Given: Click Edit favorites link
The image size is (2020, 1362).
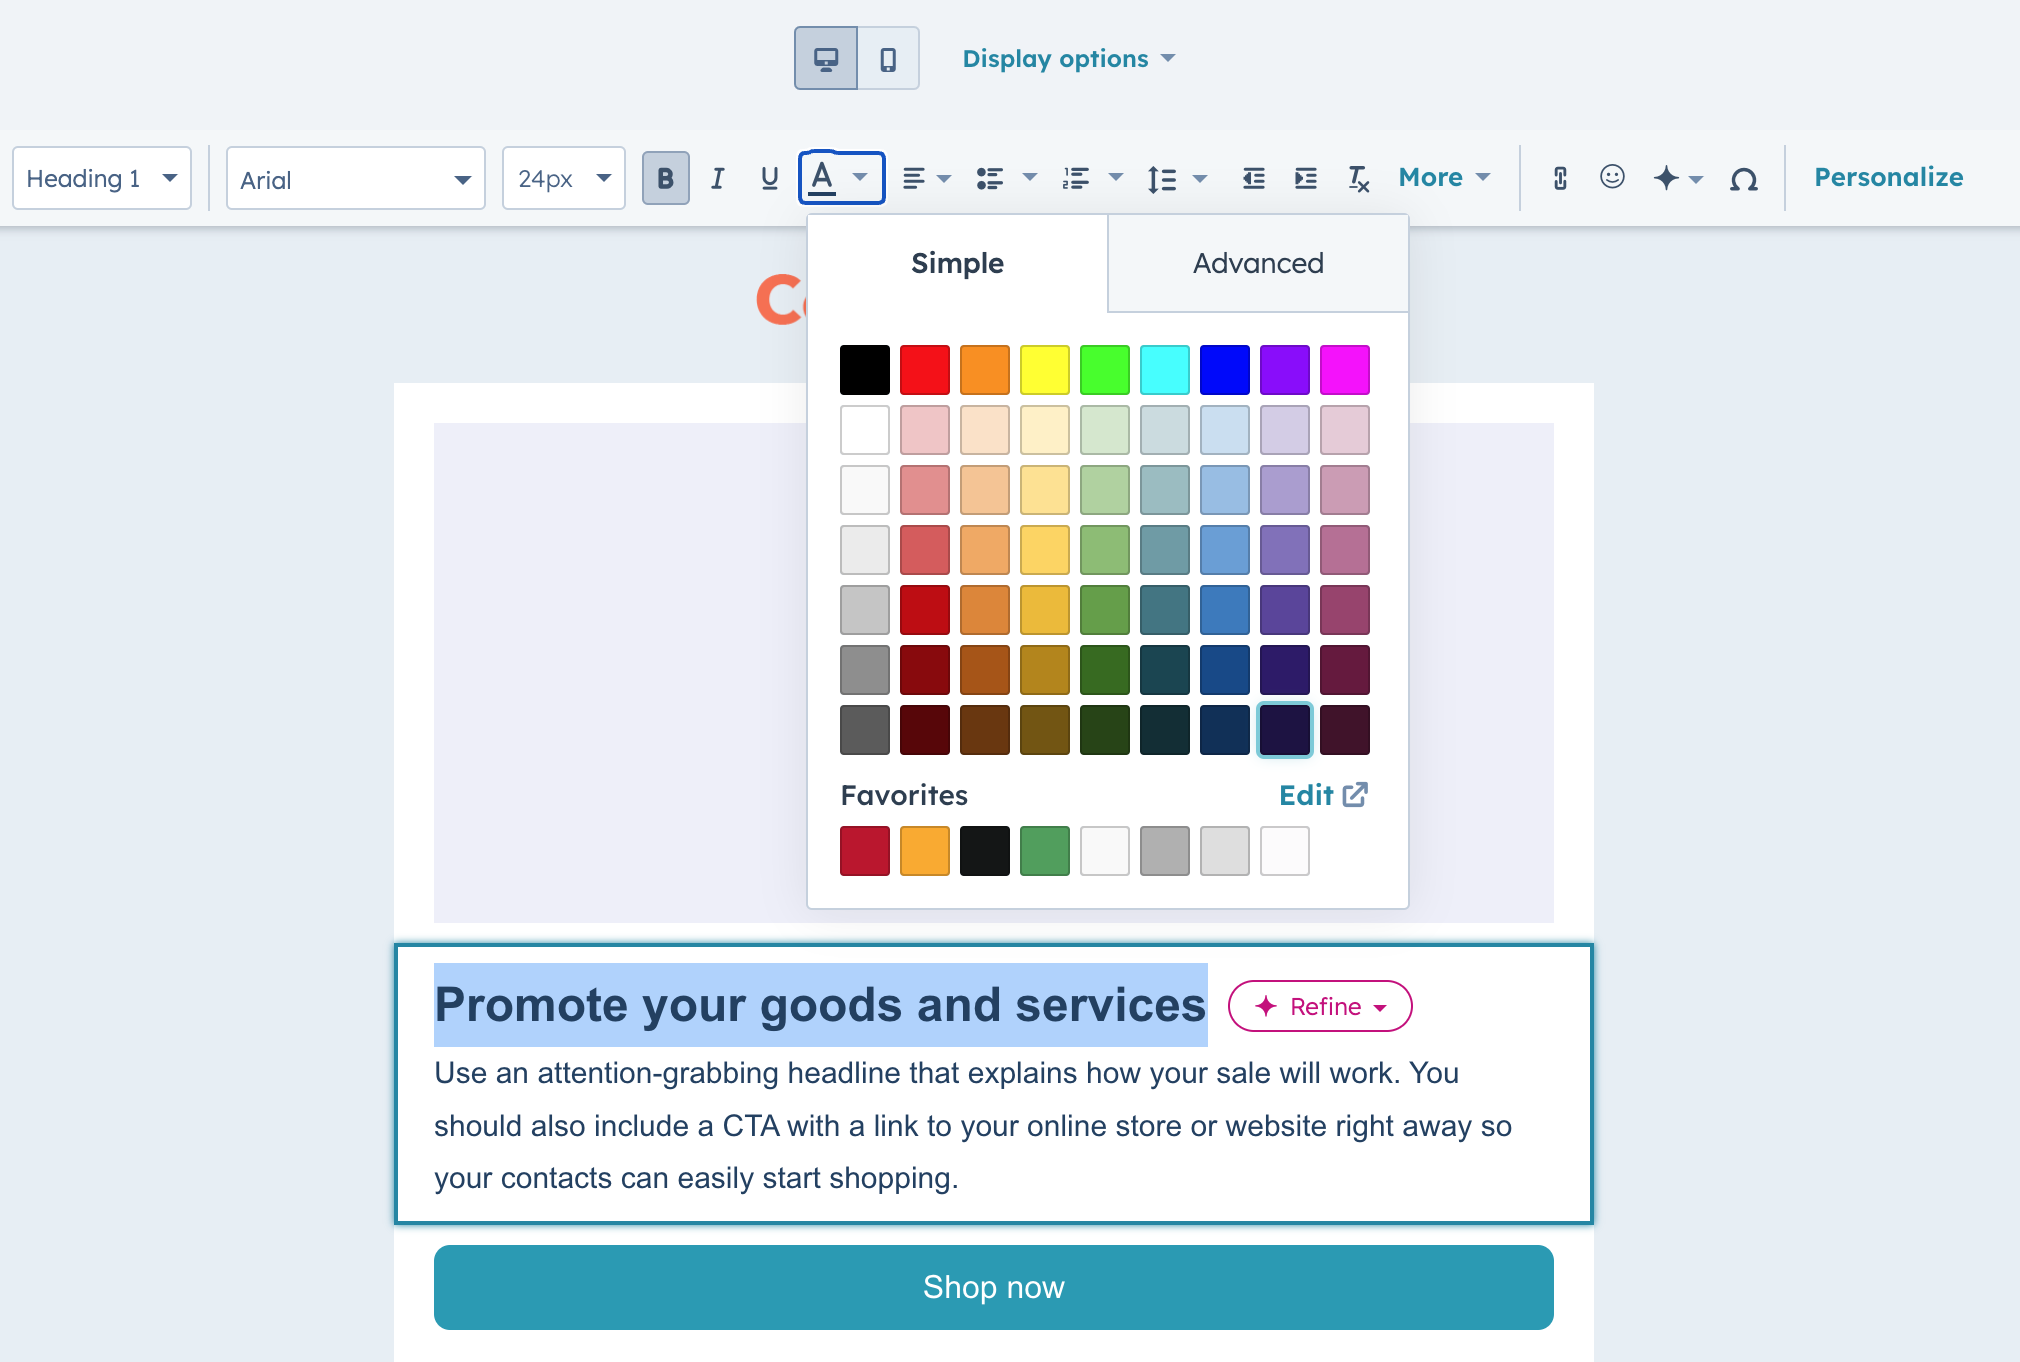Looking at the screenshot, I should (1323, 795).
